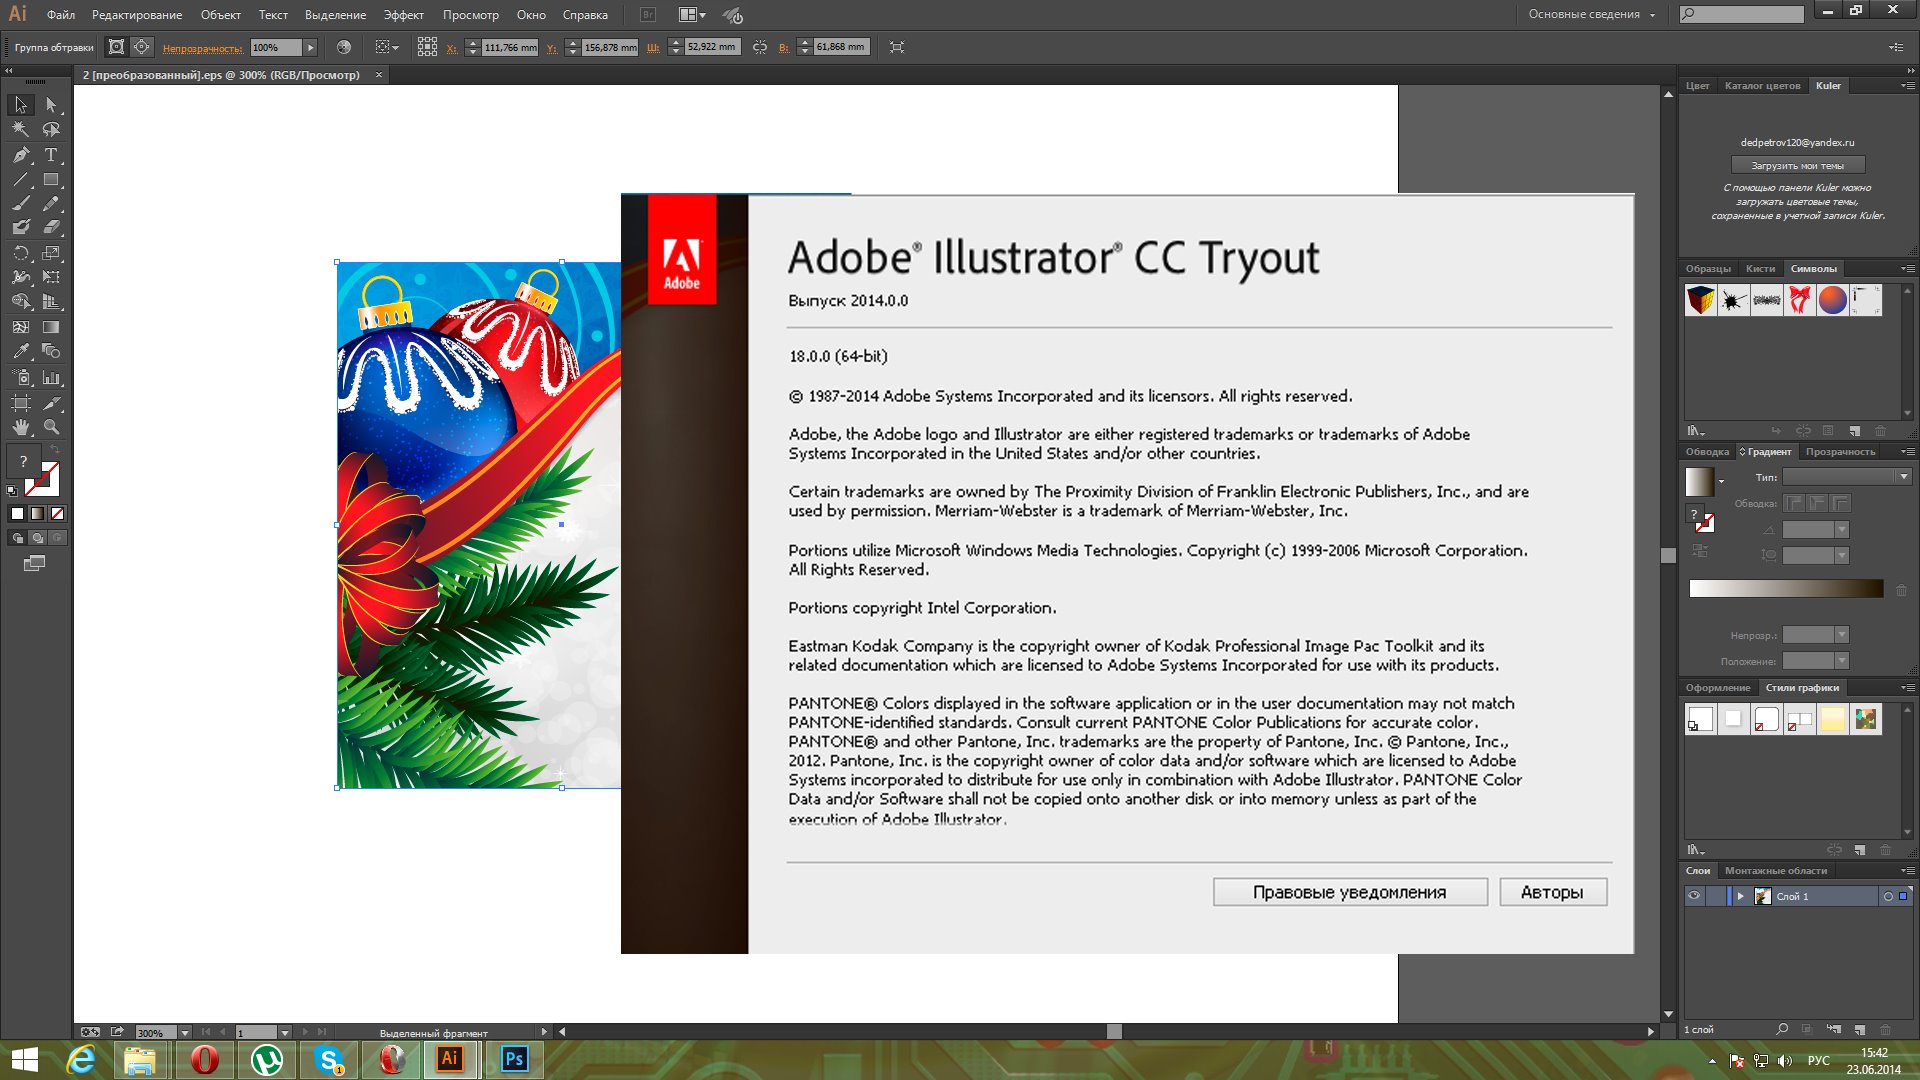Set paint mode to Gradient
Screen dimensions: 1920x1080
pyautogui.click(x=37, y=514)
